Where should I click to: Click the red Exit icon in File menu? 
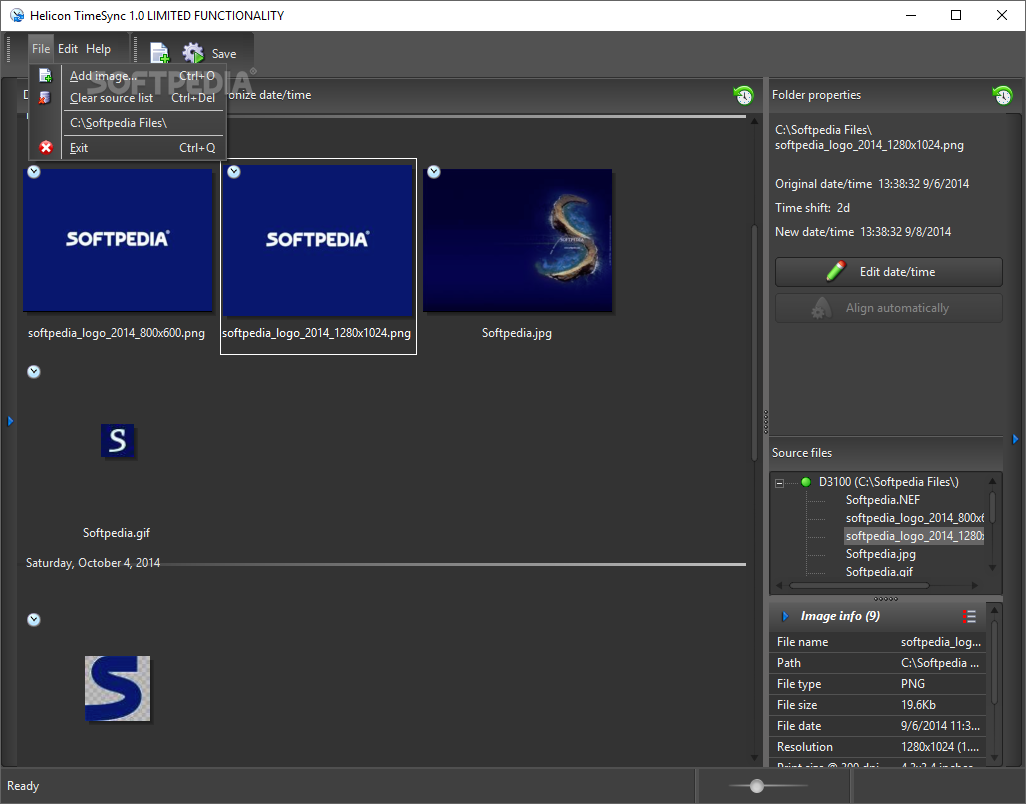tap(46, 148)
